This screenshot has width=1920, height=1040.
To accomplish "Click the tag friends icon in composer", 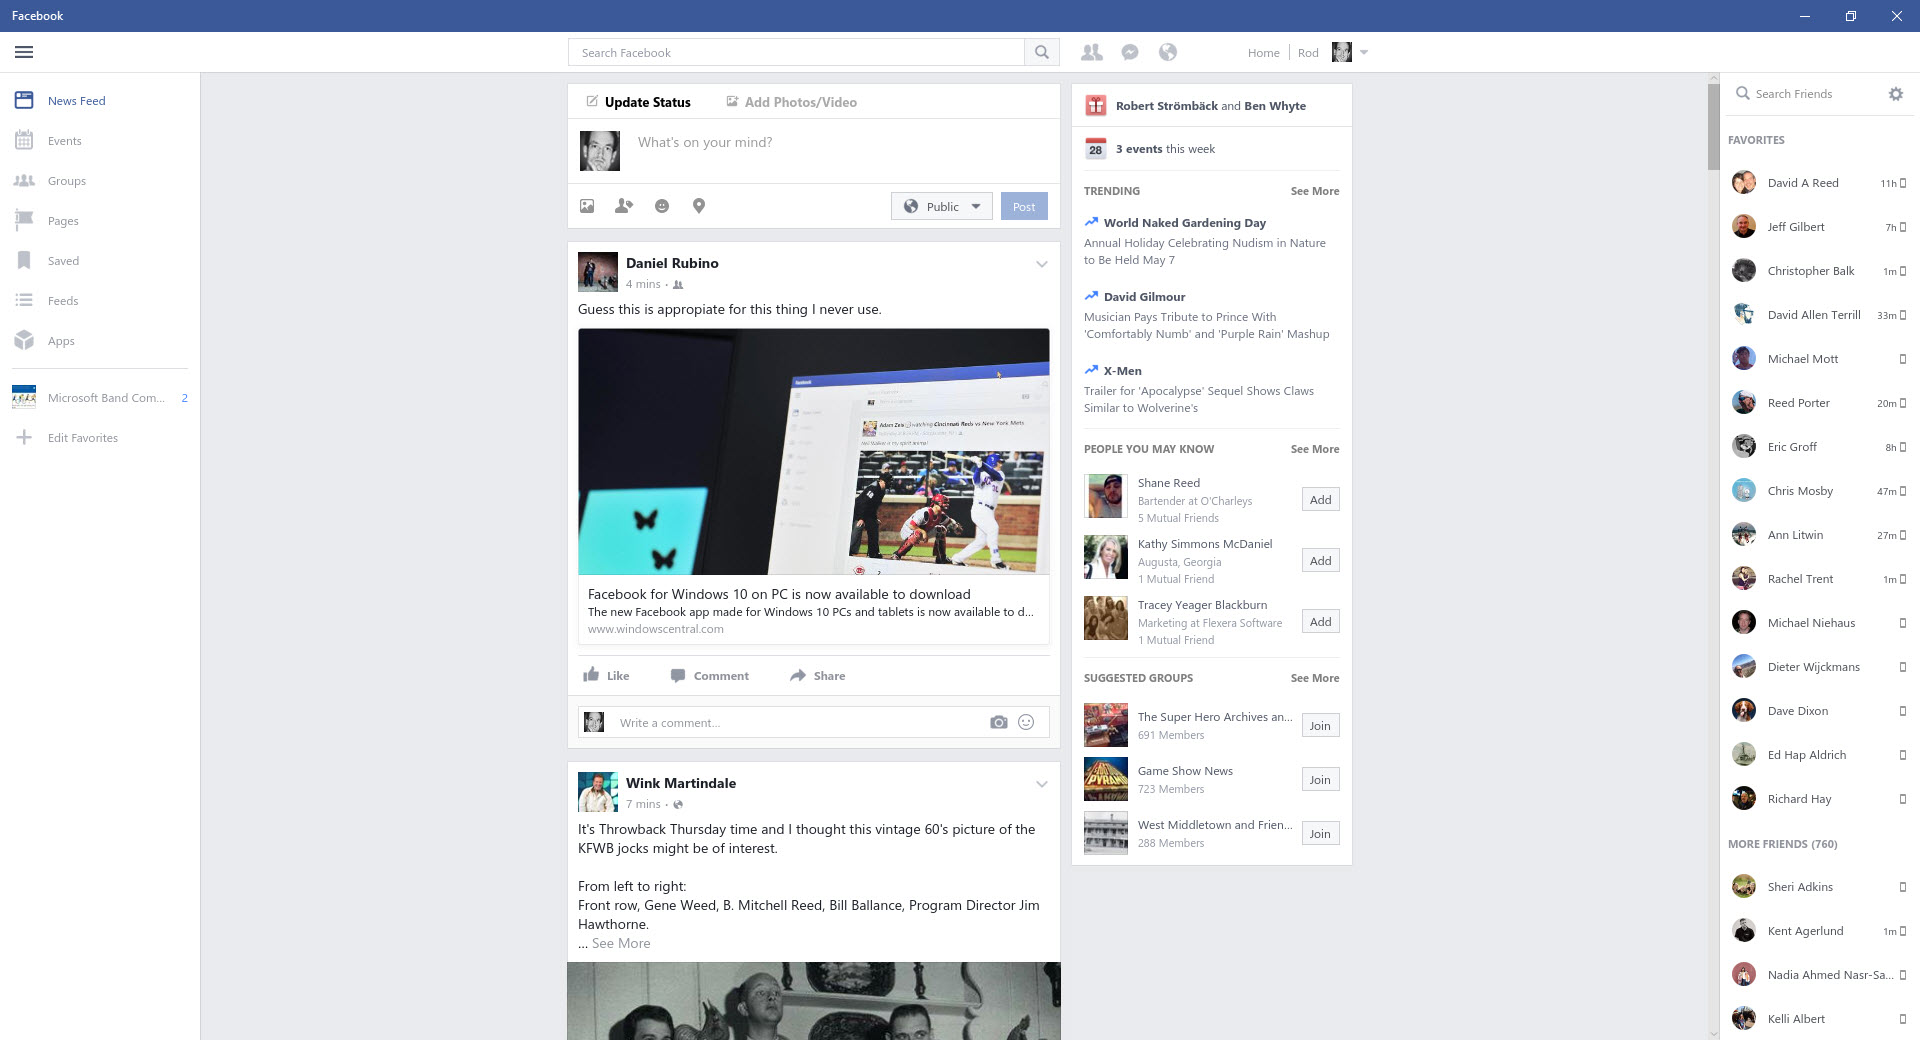I will [x=624, y=206].
